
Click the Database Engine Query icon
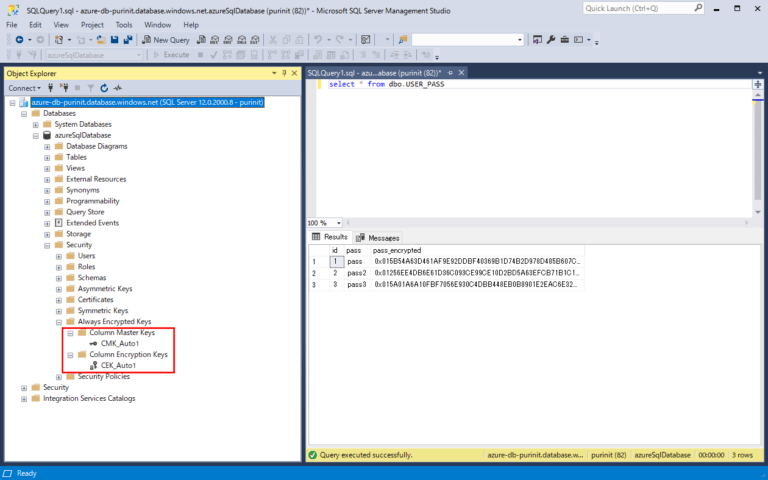pyautogui.click(x=201, y=40)
